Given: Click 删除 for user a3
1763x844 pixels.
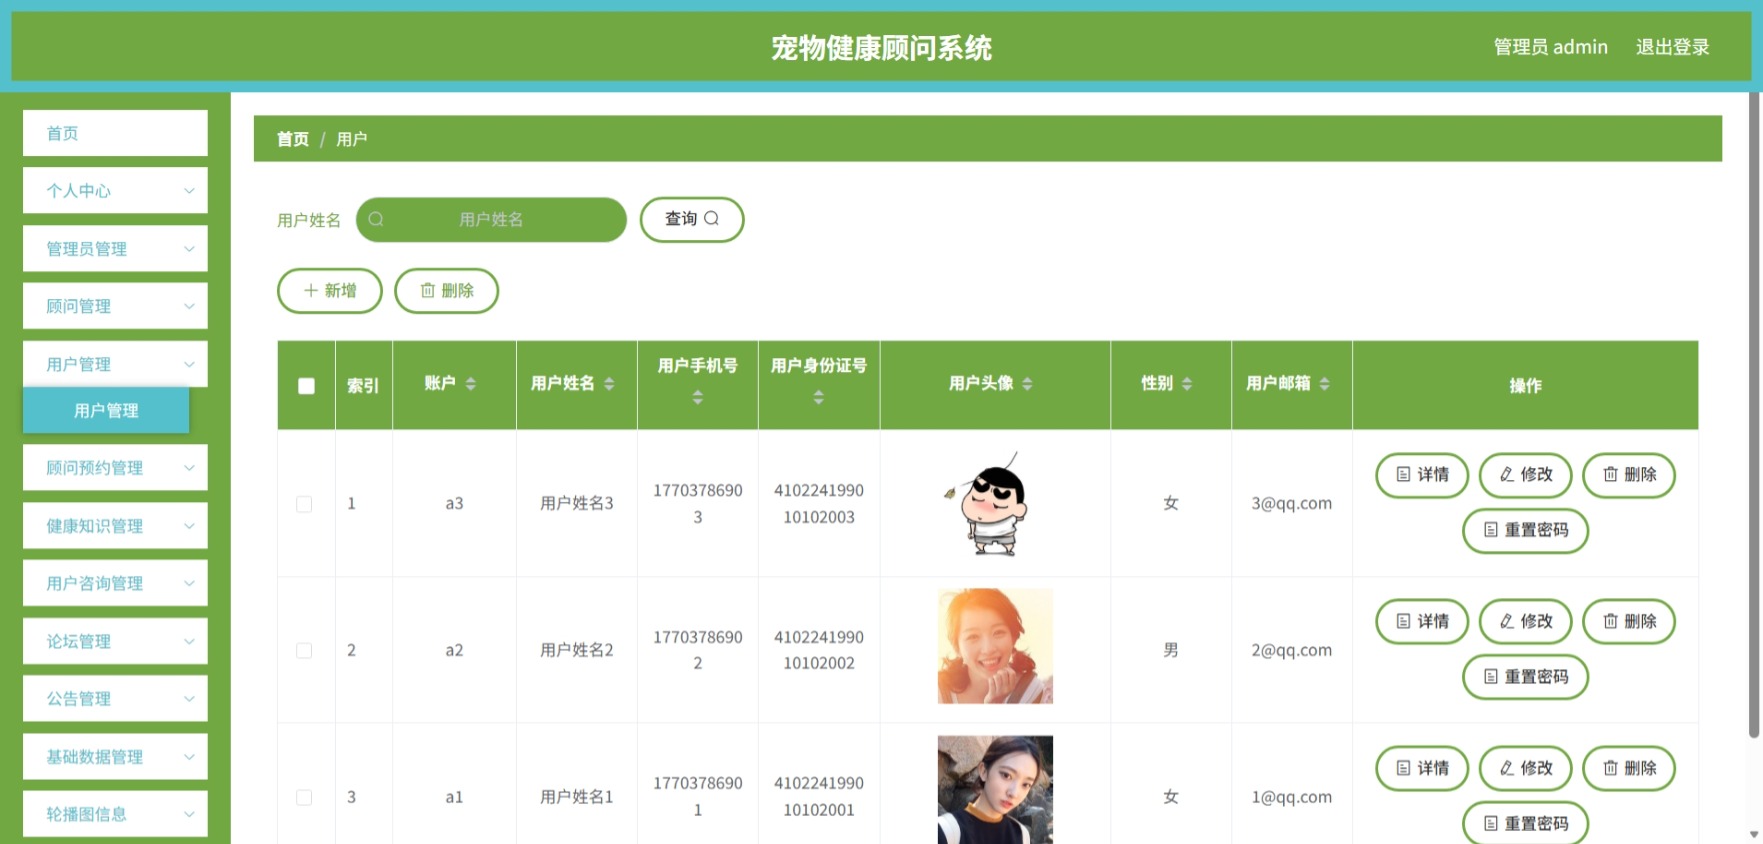Looking at the screenshot, I should click(1629, 475).
